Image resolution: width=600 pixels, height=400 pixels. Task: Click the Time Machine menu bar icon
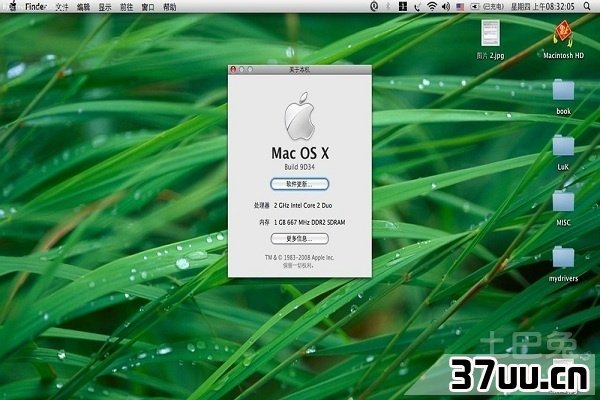pos(374,6)
